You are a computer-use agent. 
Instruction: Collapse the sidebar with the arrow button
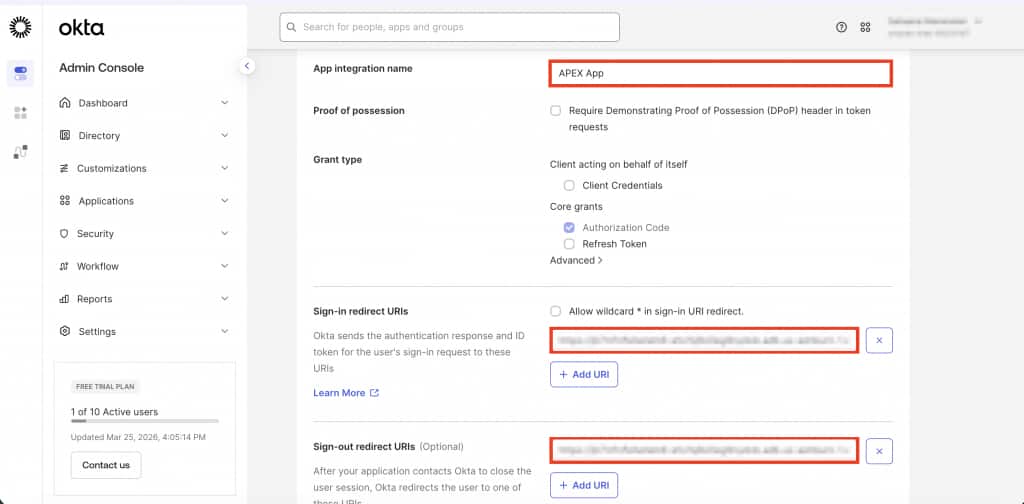coord(247,65)
